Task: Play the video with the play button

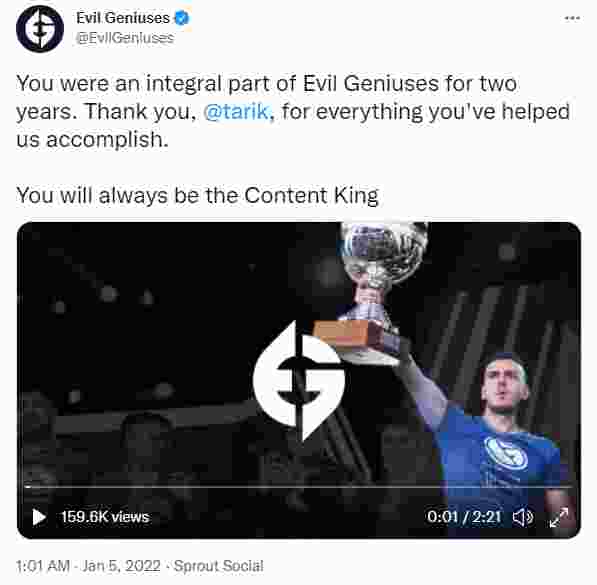Action: click(39, 517)
